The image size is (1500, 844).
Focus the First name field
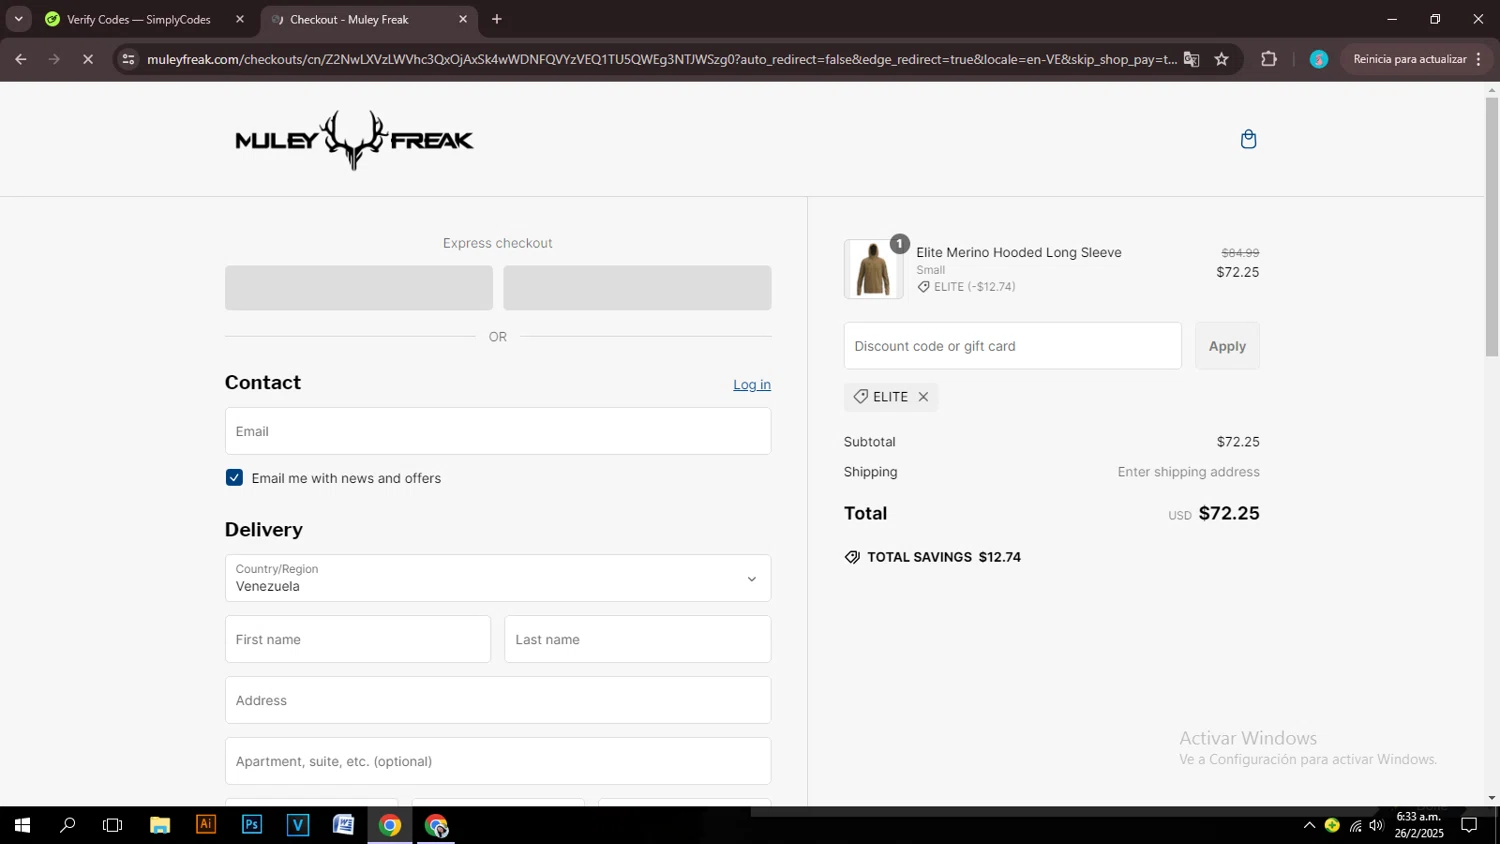point(358,639)
